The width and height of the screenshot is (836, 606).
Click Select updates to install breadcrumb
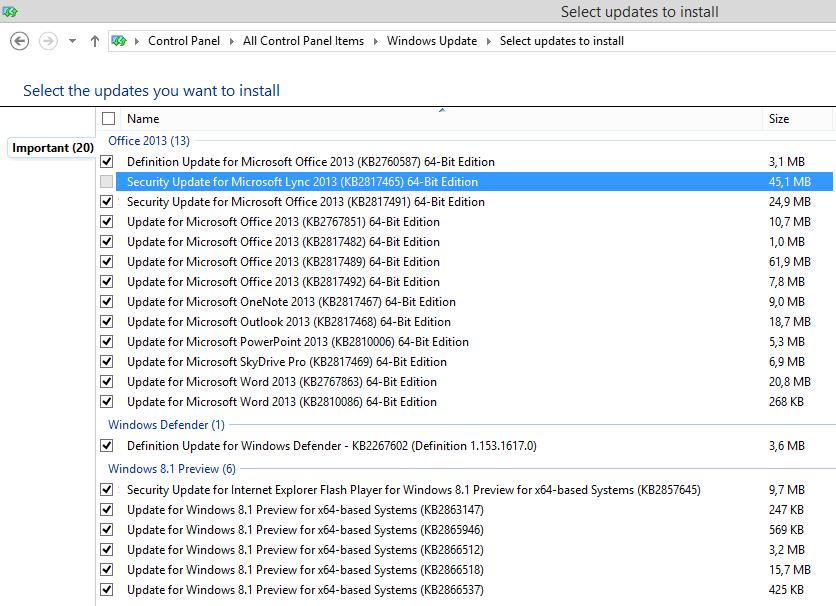tap(561, 41)
